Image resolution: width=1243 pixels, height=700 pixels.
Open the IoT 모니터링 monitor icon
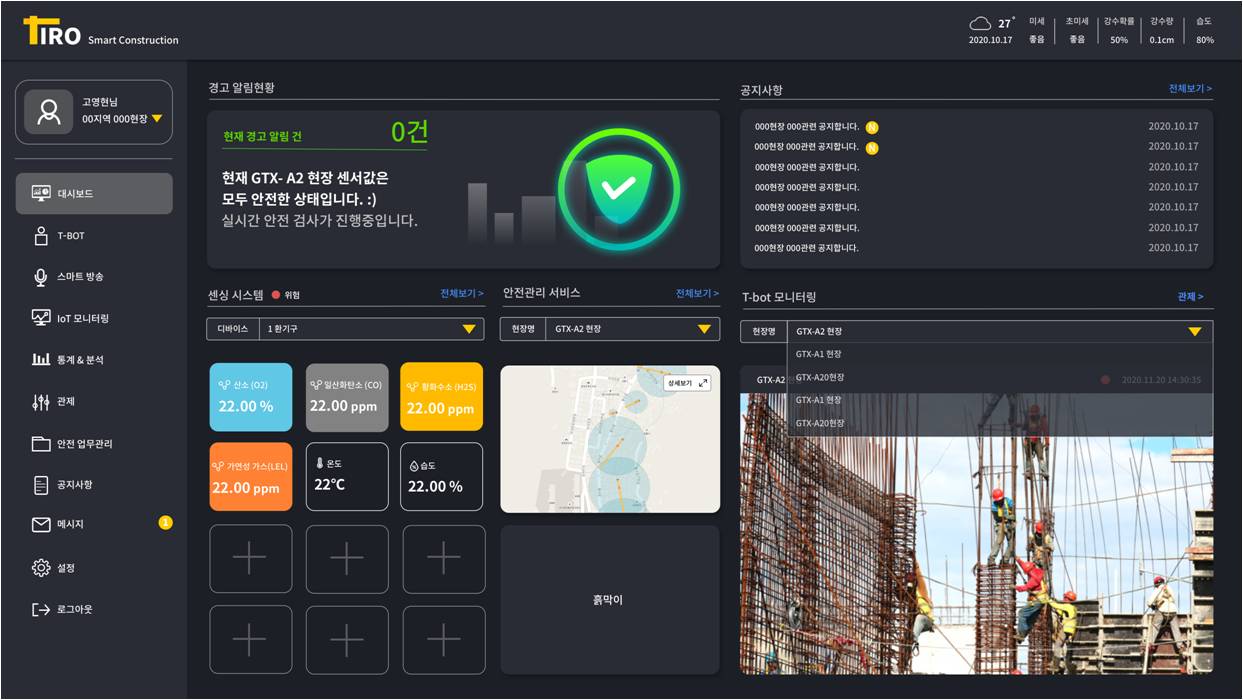click(x=41, y=318)
